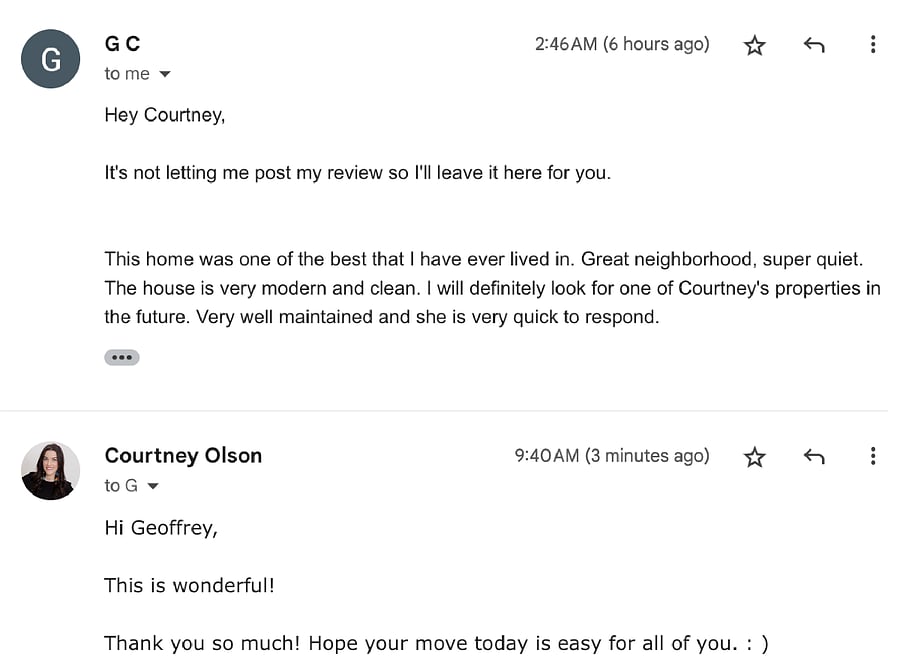Star Courtney Olson's reply message
Screen dimensions: 900x671
(x=754, y=457)
